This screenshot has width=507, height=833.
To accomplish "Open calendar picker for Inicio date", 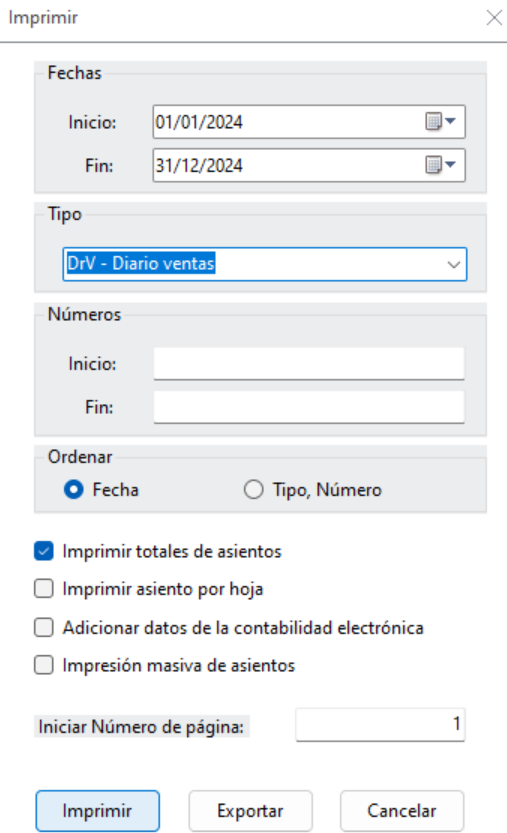I will (441, 122).
